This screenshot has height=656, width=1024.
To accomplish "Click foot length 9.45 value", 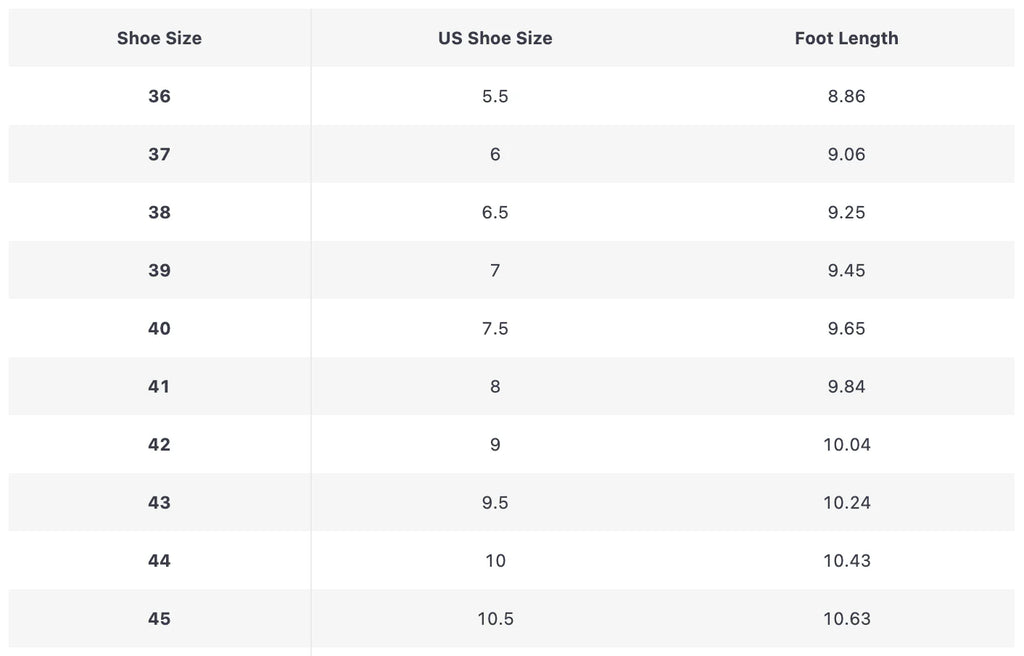I will click(846, 270).
